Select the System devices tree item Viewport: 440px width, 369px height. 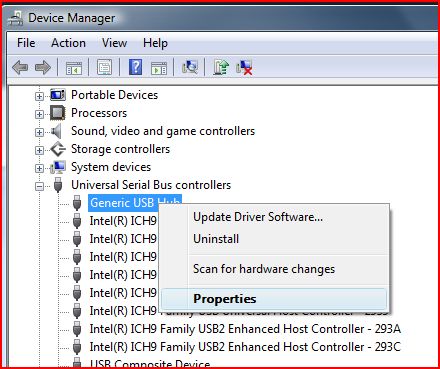click(x=111, y=167)
